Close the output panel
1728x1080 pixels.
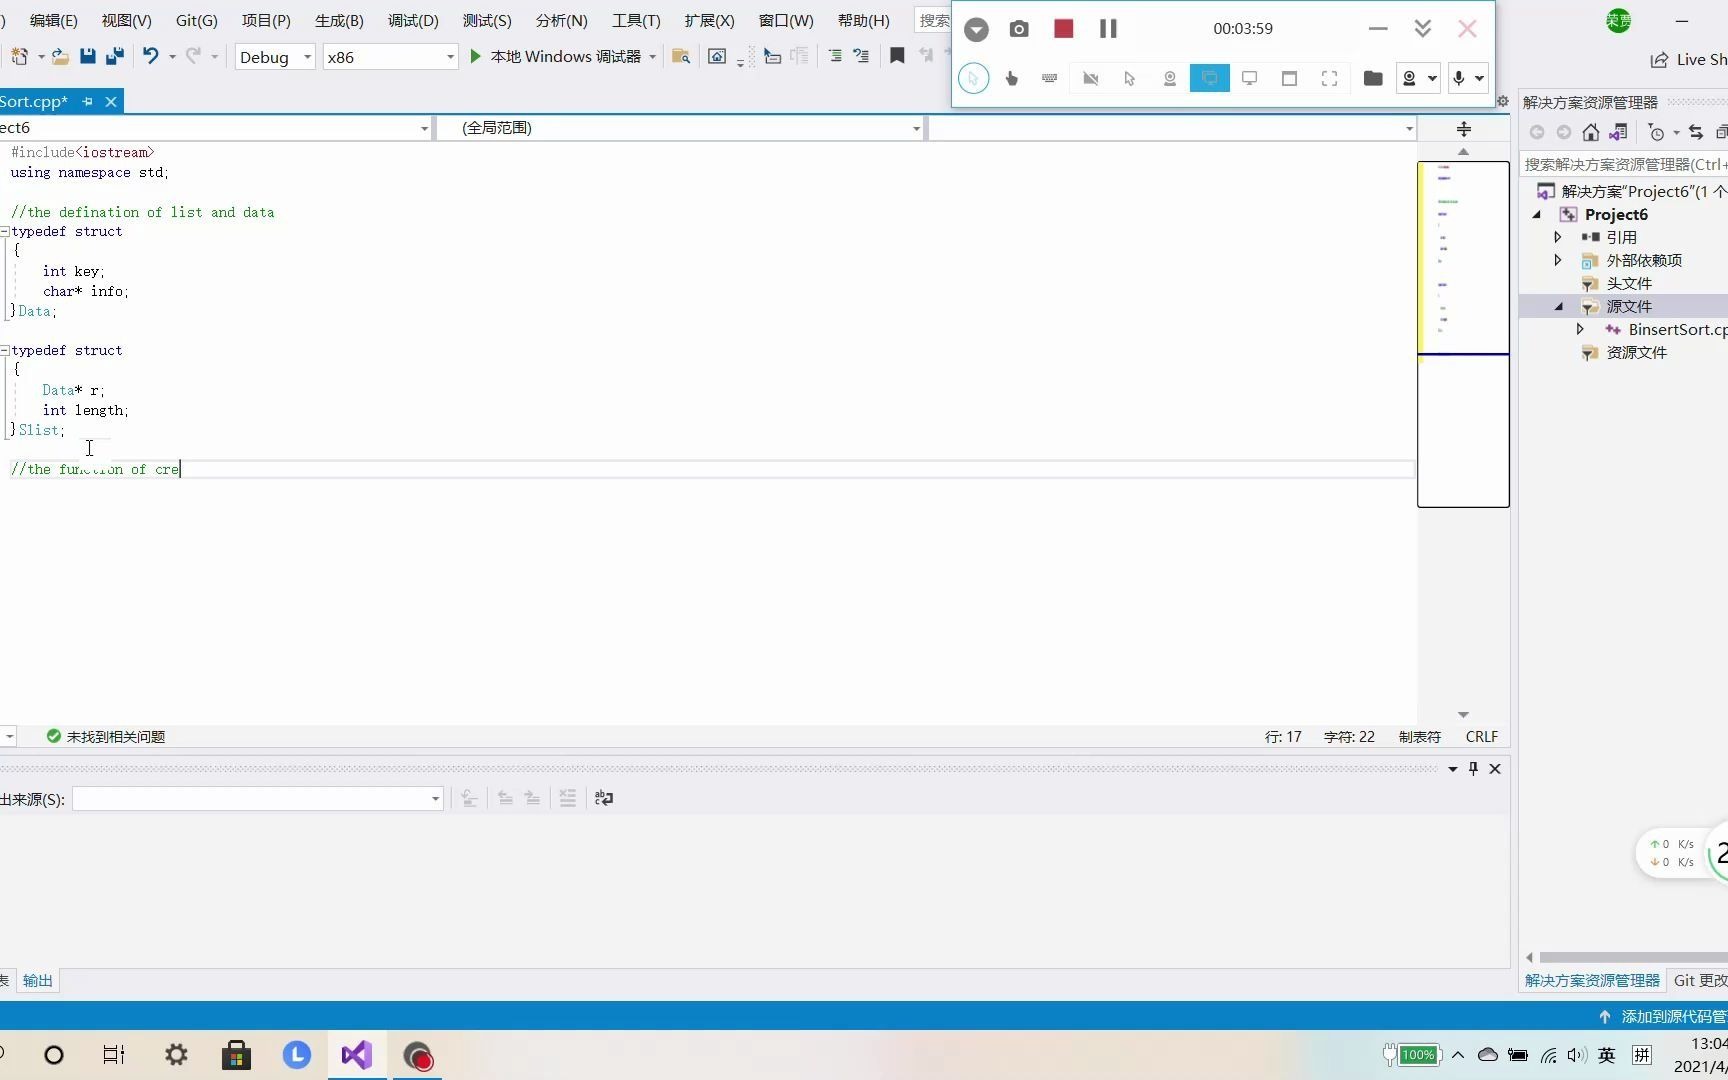pos(1495,769)
